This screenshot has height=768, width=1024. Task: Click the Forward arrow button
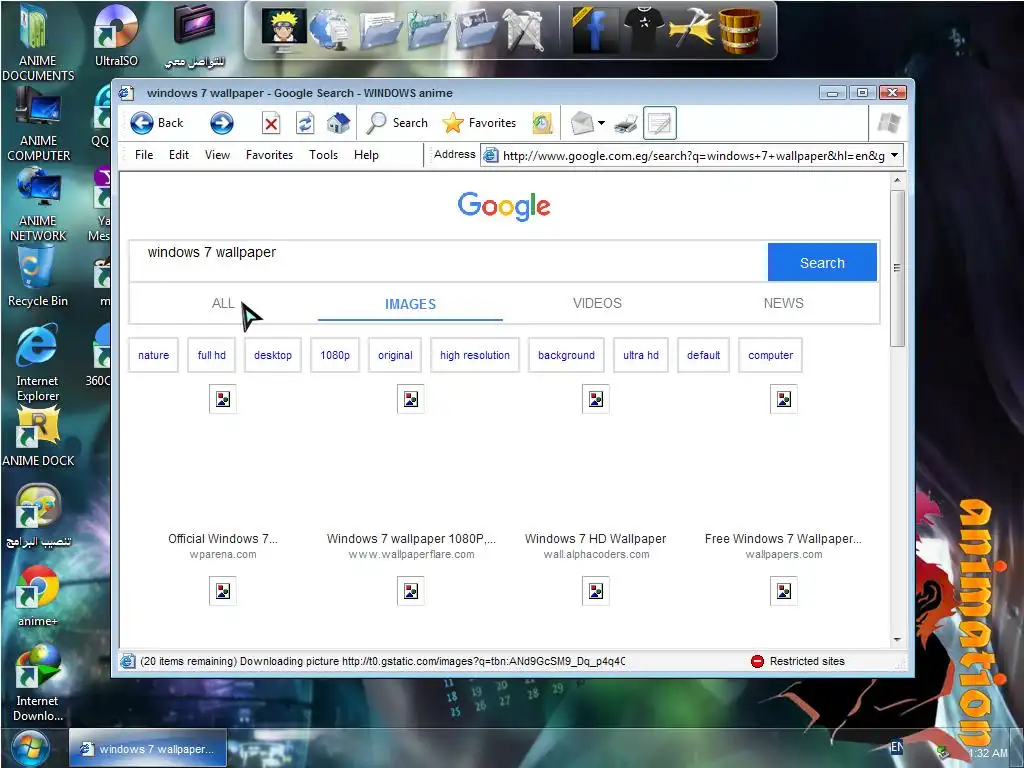click(222, 123)
